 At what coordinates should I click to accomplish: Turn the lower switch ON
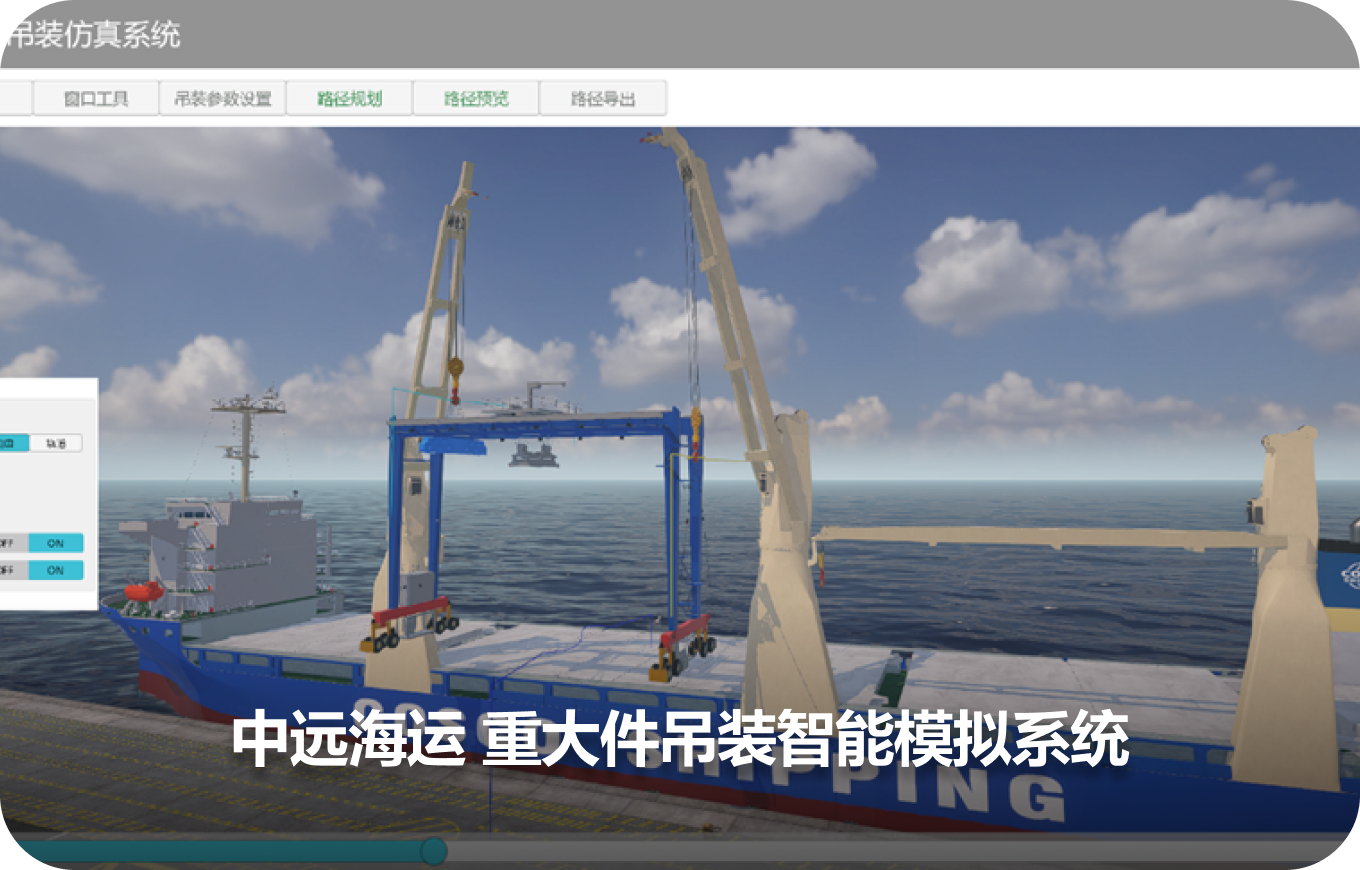[x=55, y=570]
